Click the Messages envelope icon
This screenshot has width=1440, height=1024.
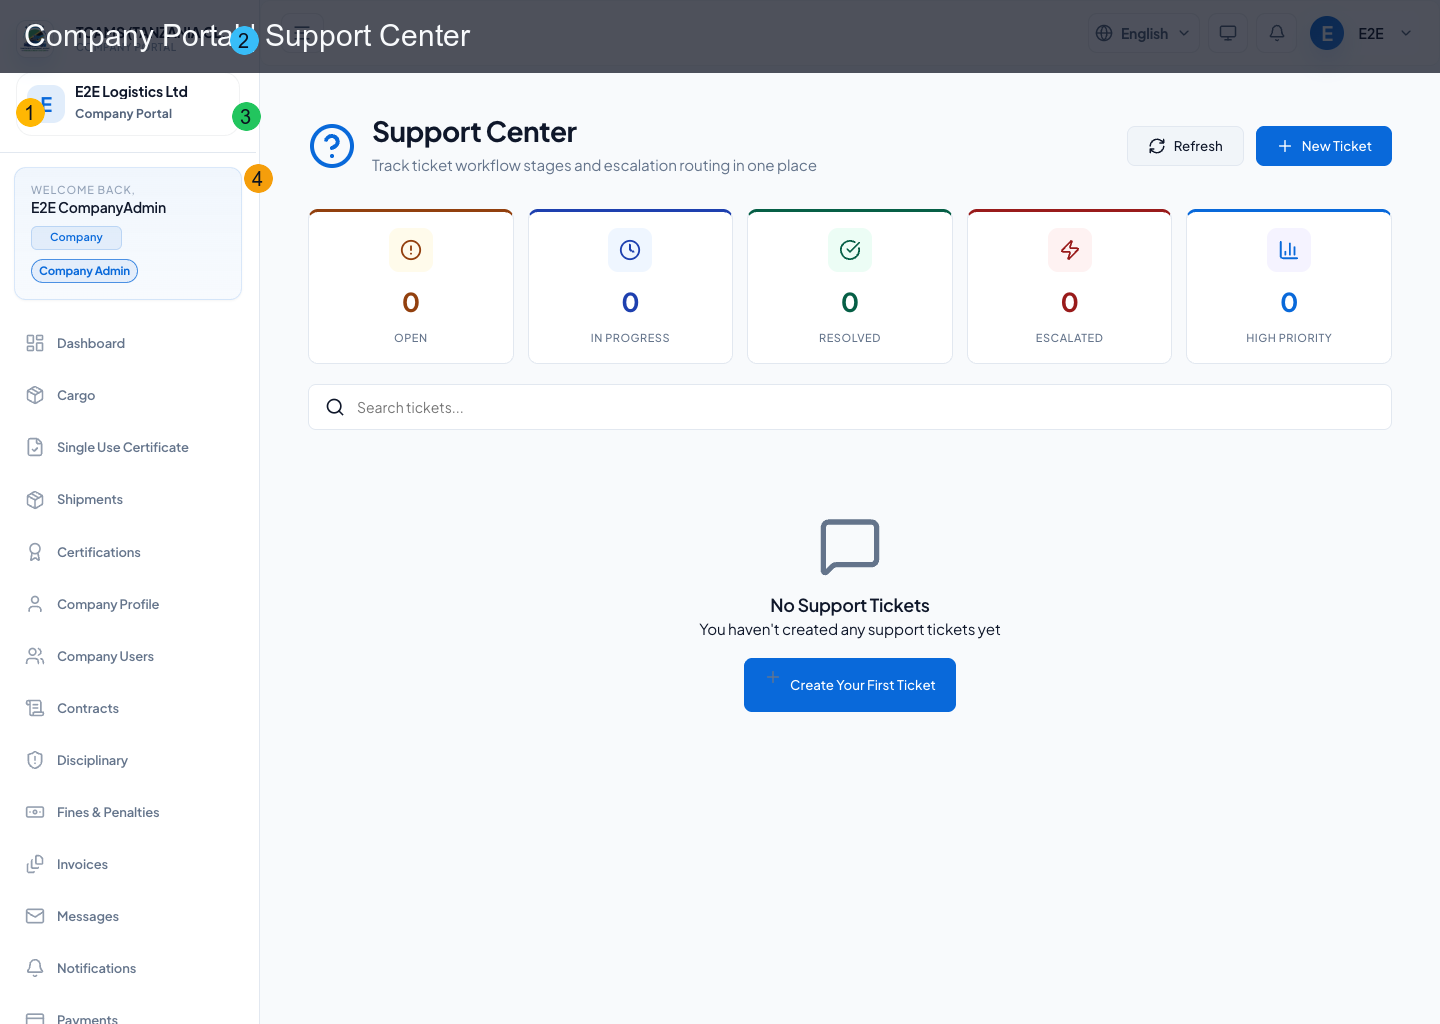coord(35,916)
